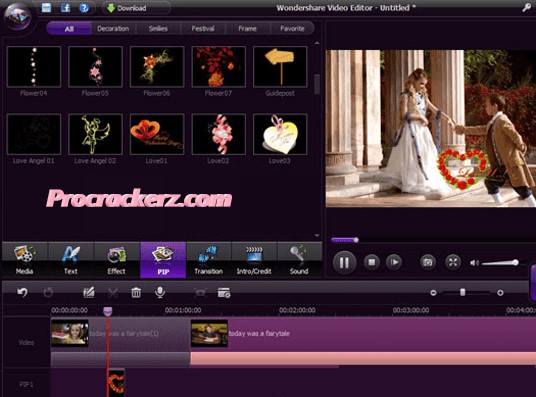Click the heart overlay in preview
Image resolution: width=536 pixels, height=397 pixels.
tap(463, 169)
